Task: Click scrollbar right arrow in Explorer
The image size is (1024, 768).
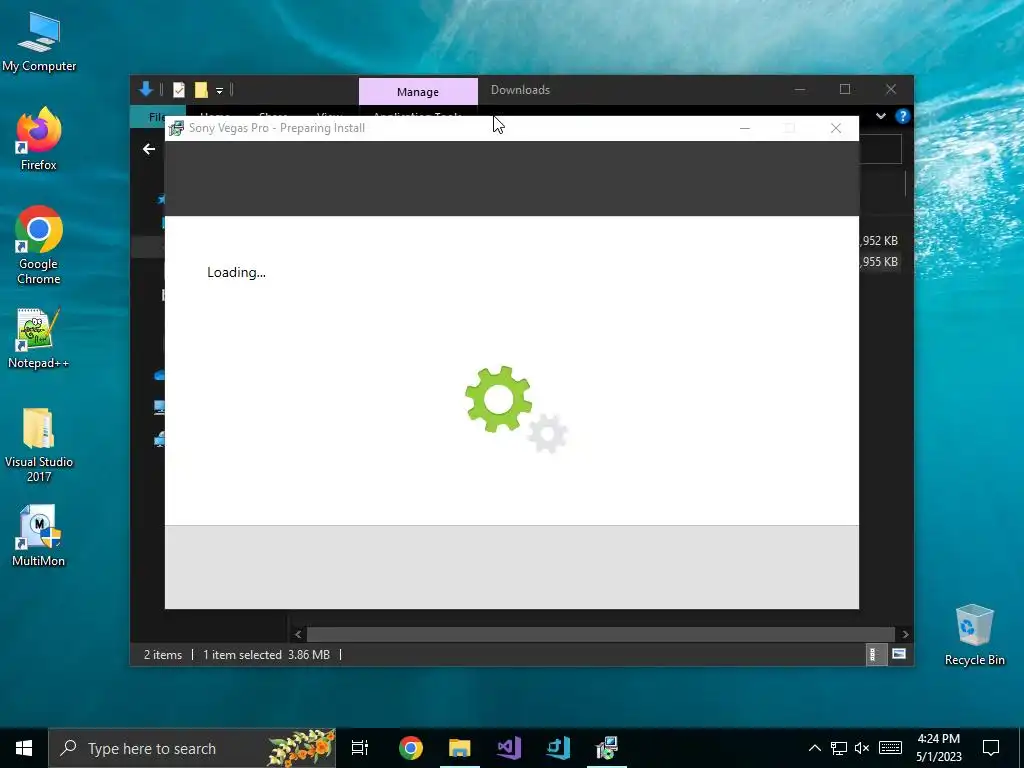Action: click(904, 634)
